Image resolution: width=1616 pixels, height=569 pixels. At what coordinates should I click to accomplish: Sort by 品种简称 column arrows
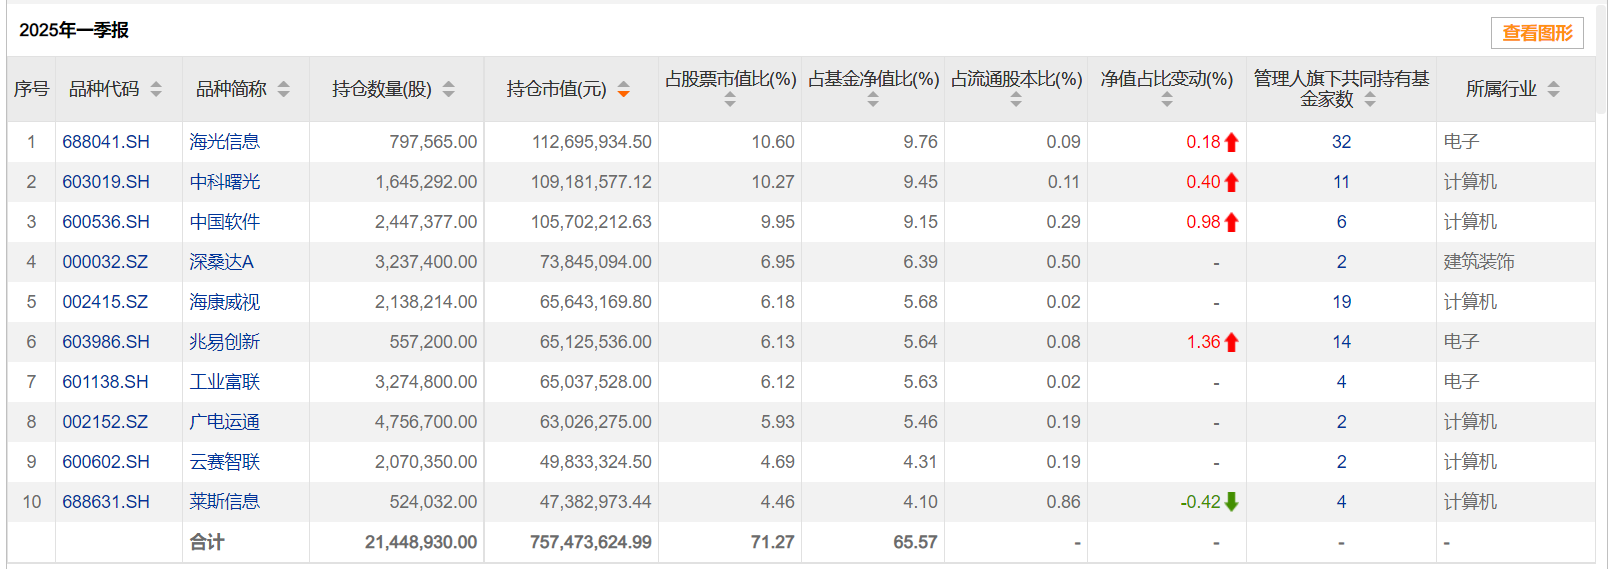(x=284, y=89)
